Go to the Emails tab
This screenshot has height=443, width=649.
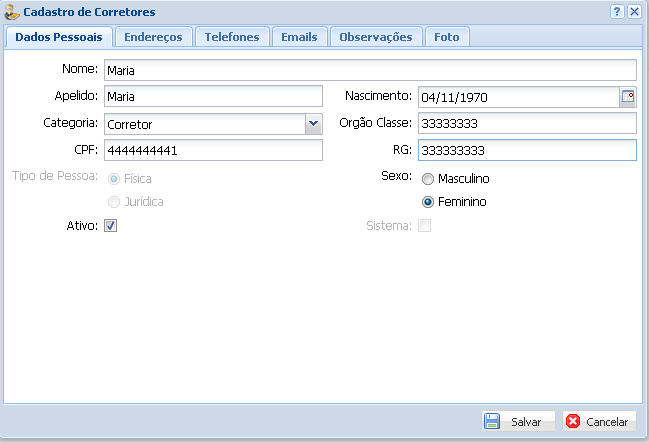(299, 37)
